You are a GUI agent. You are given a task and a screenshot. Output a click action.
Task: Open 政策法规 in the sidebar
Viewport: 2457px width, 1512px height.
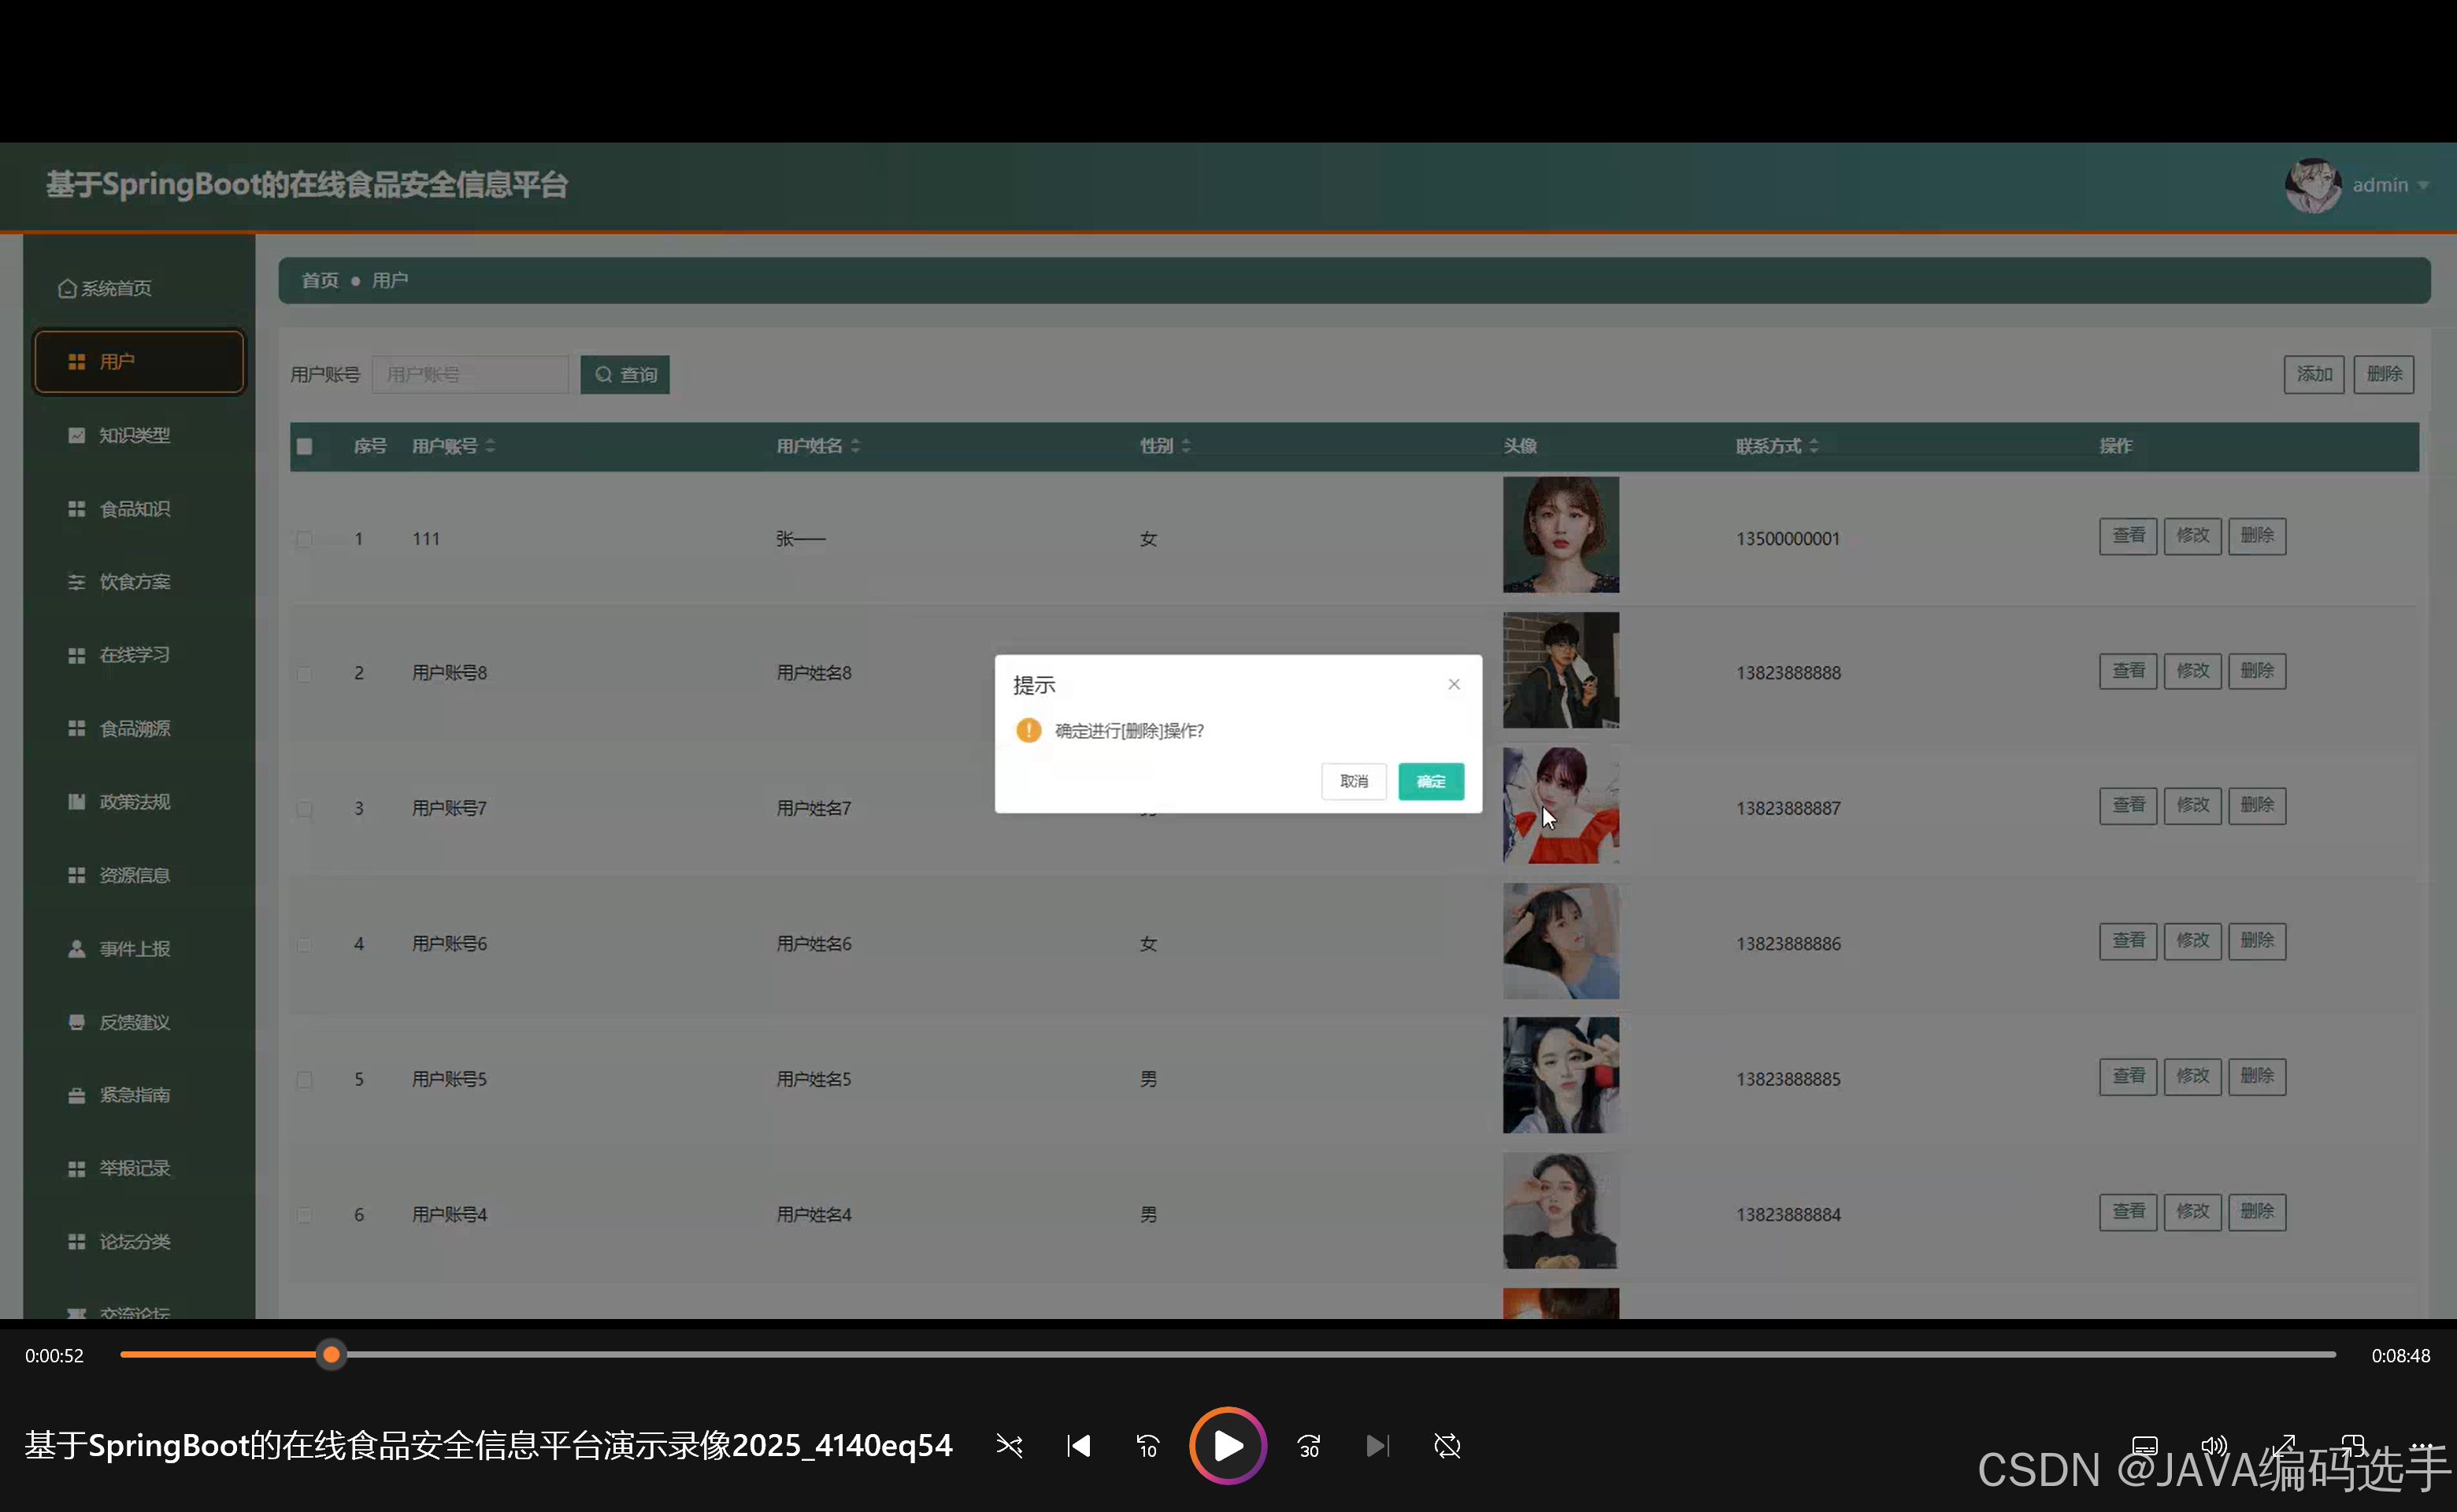pyautogui.click(x=134, y=802)
